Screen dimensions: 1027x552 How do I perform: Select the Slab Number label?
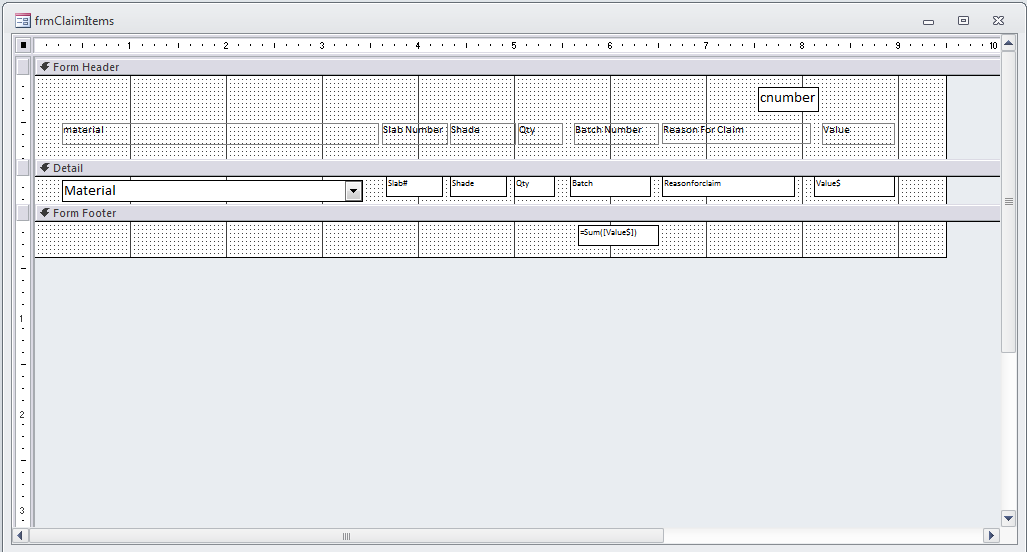[x=415, y=134]
